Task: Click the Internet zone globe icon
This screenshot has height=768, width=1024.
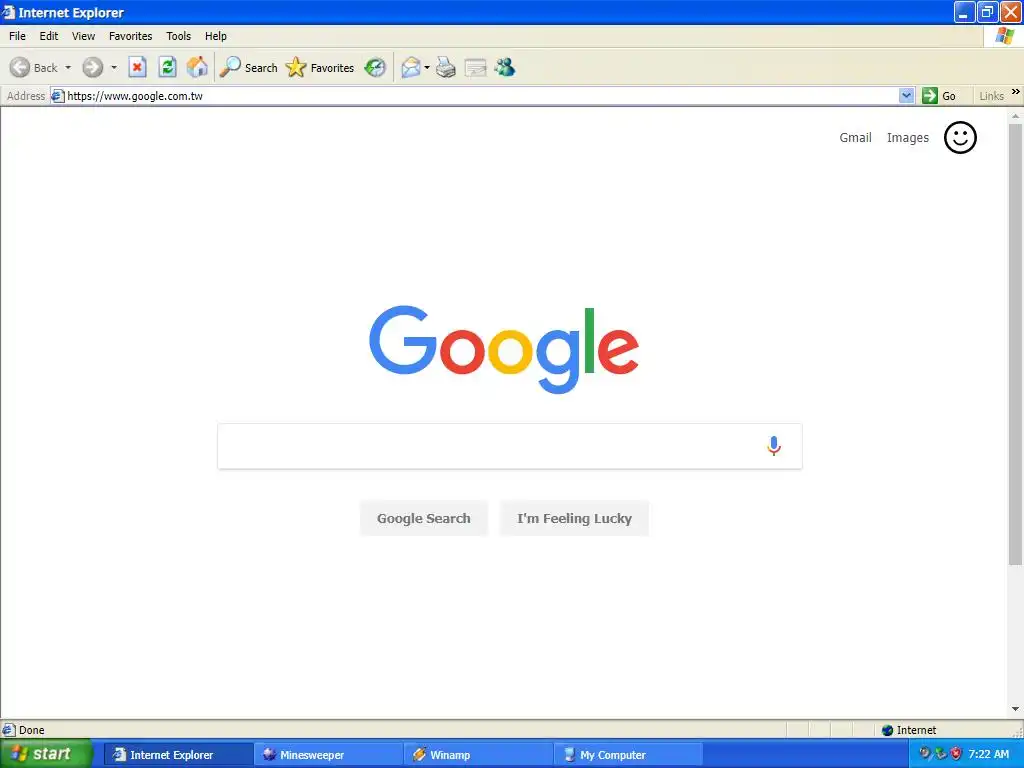Action: (888, 730)
